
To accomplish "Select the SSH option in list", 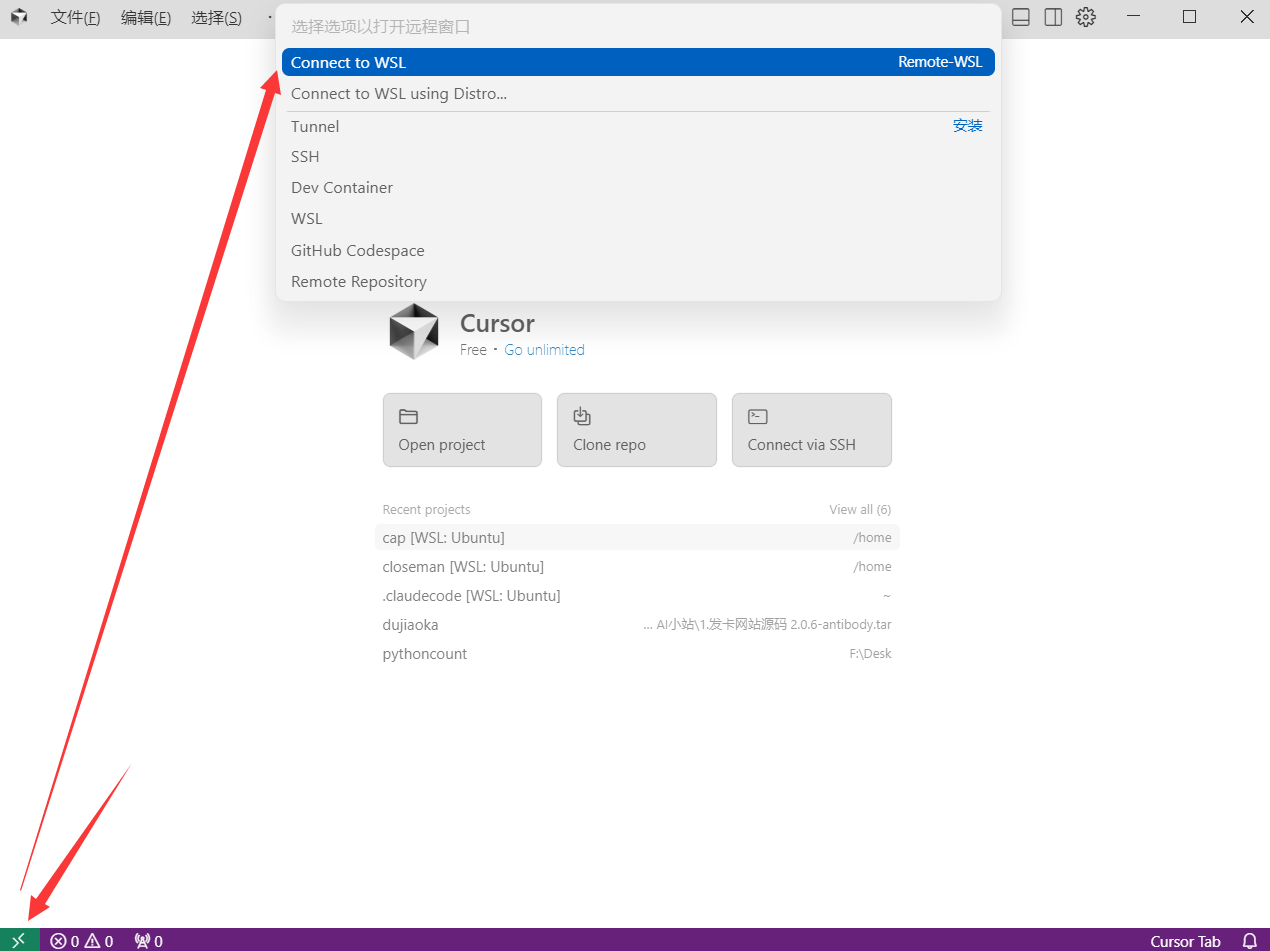I will pos(638,157).
